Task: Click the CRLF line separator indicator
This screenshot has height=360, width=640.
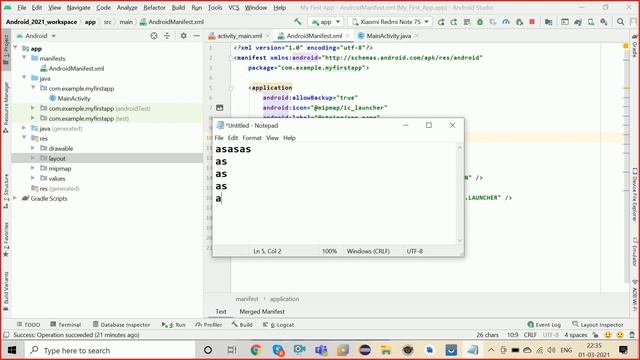Action: [530, 335]
